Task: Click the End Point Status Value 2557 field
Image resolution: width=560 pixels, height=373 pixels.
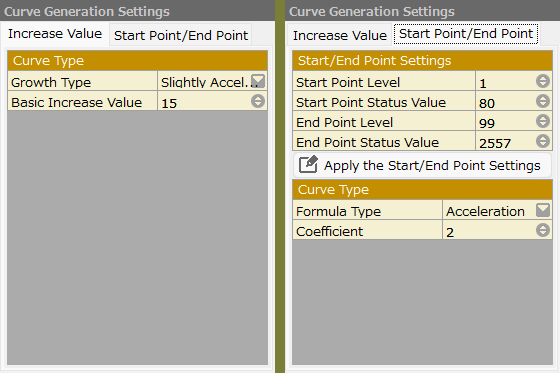Action: [x=514, y=141]
